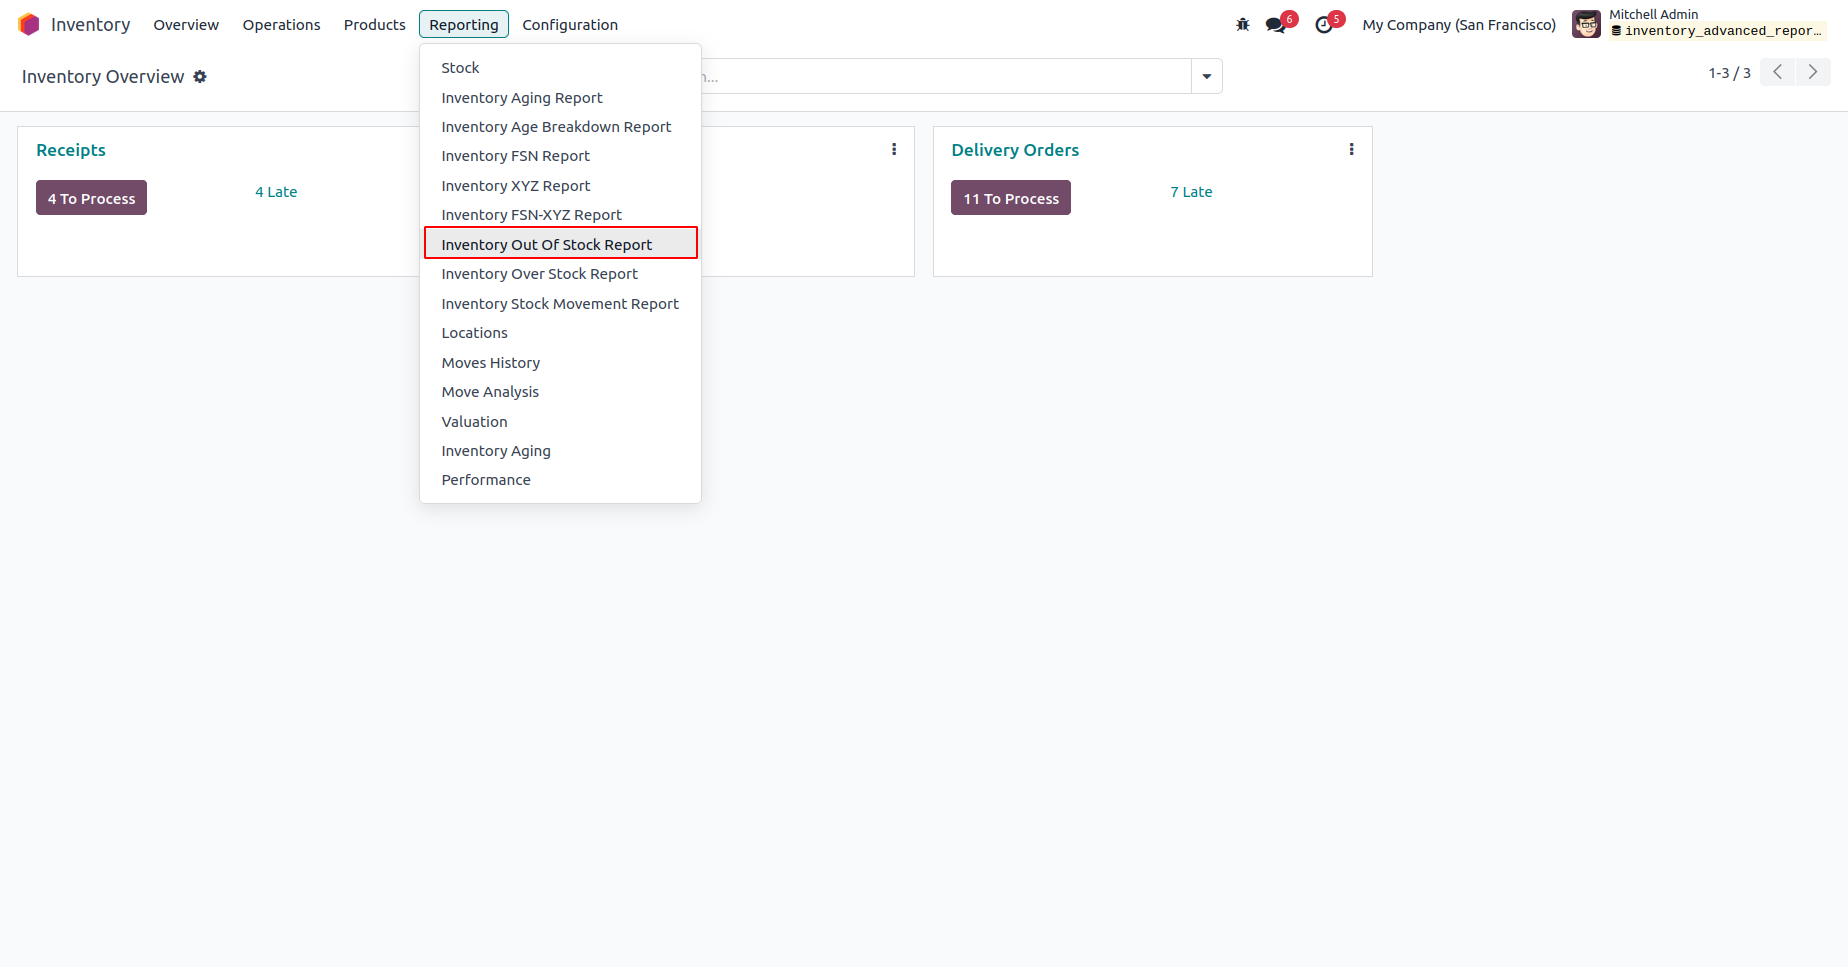This screenshot has height=967, width=1848.
Task: Open Move Analysis report
Action: [x=560, y=392]
